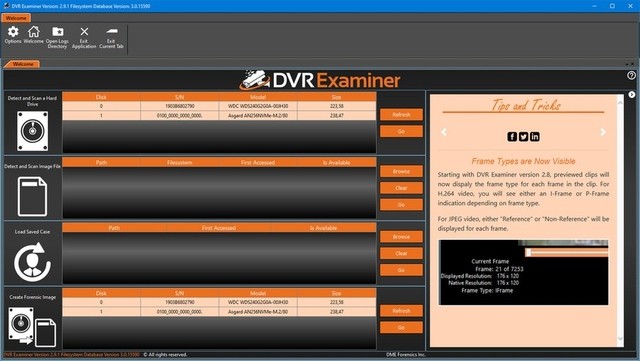The image size is (640, 361).
Task: Select disk 1 Asgard row in Create Forensic Image table
Action: (219, 312)
